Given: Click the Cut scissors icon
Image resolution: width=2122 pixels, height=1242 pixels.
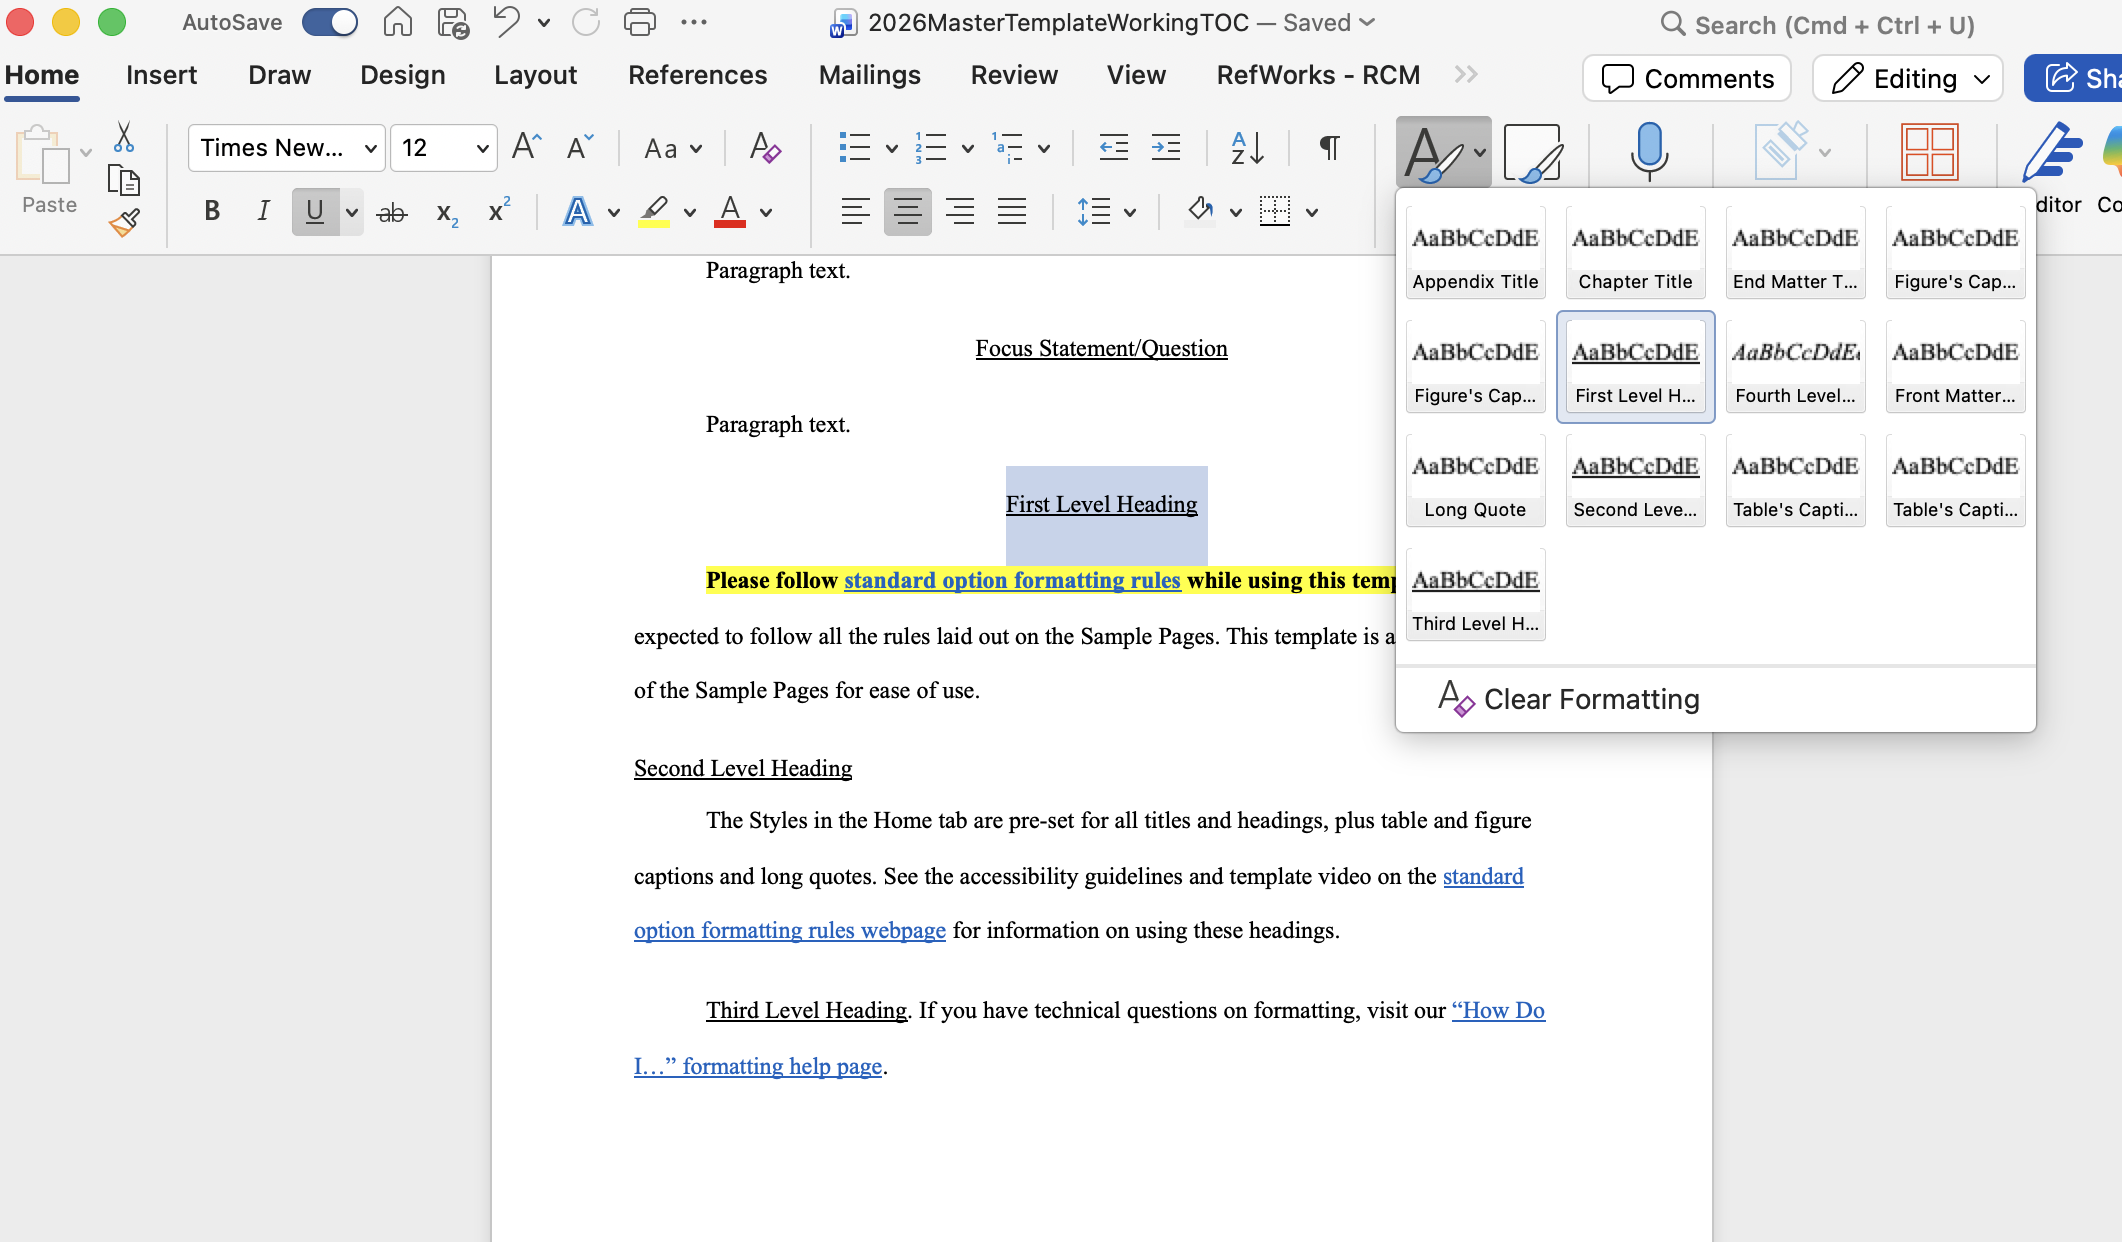Looking at the screenshot, I should coord(123,137).
